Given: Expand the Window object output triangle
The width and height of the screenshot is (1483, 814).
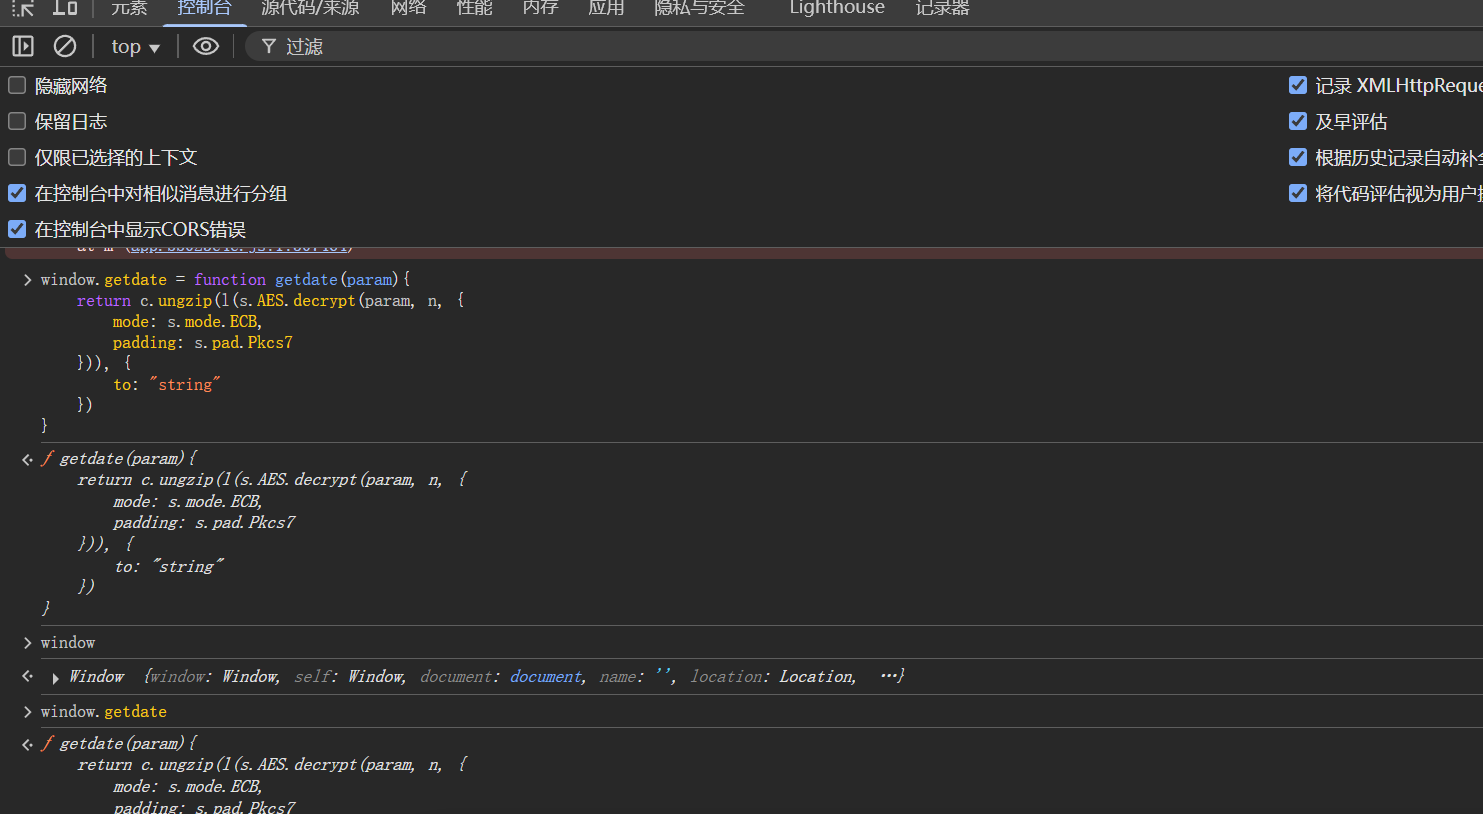Looking at the screenshot, I should [x=55, y=678].
